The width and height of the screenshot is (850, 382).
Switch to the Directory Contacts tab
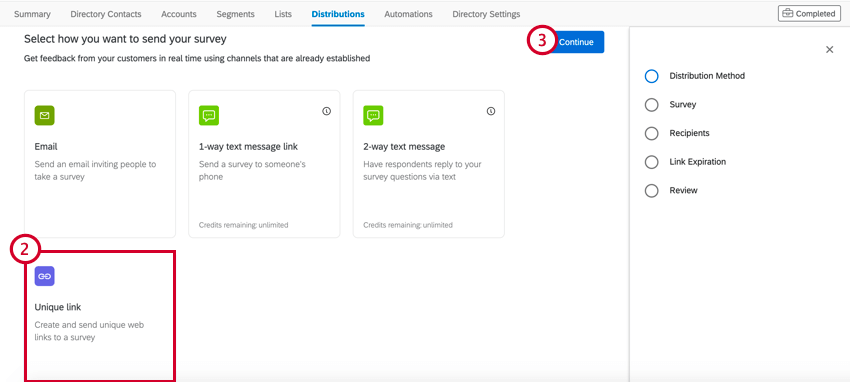(106, 14)
